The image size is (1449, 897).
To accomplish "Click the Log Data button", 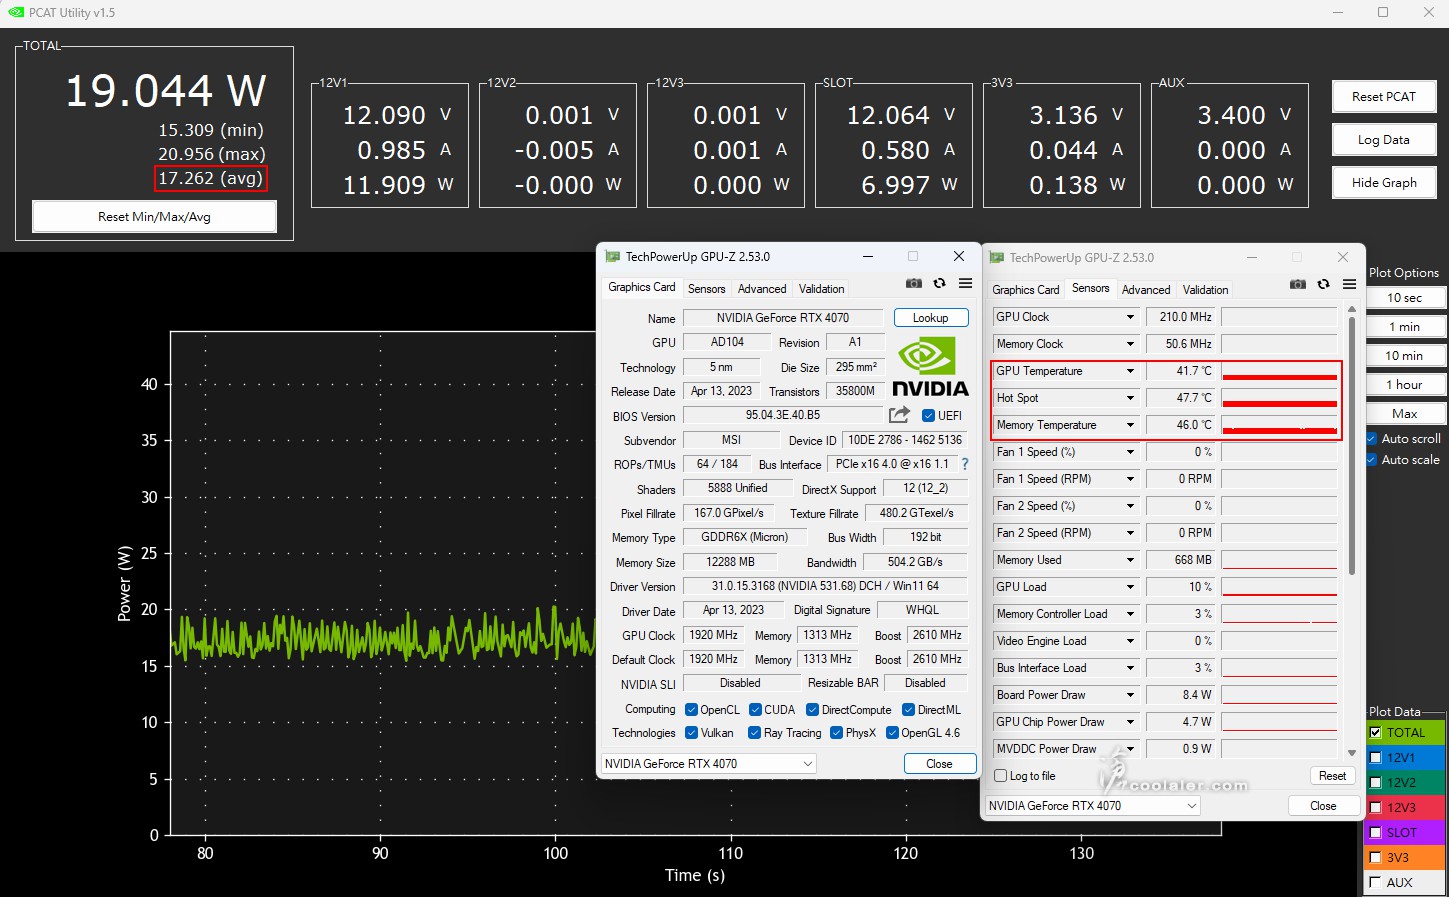I will pos(1384,140).
